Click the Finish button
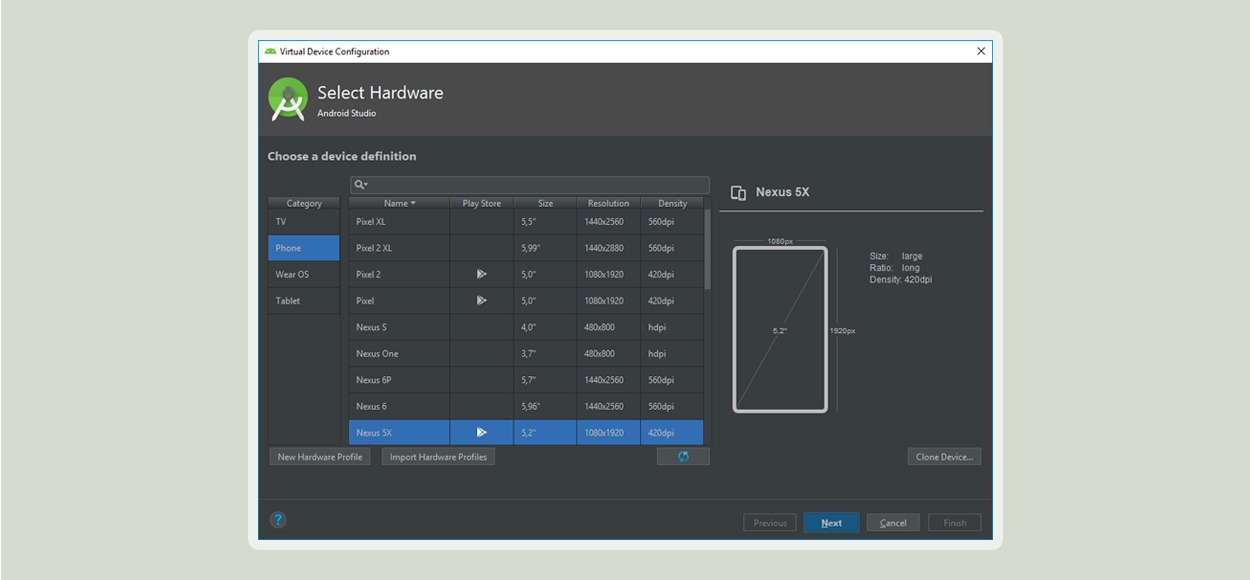This screenshot has height=580, width=1250. click(955, 523)
